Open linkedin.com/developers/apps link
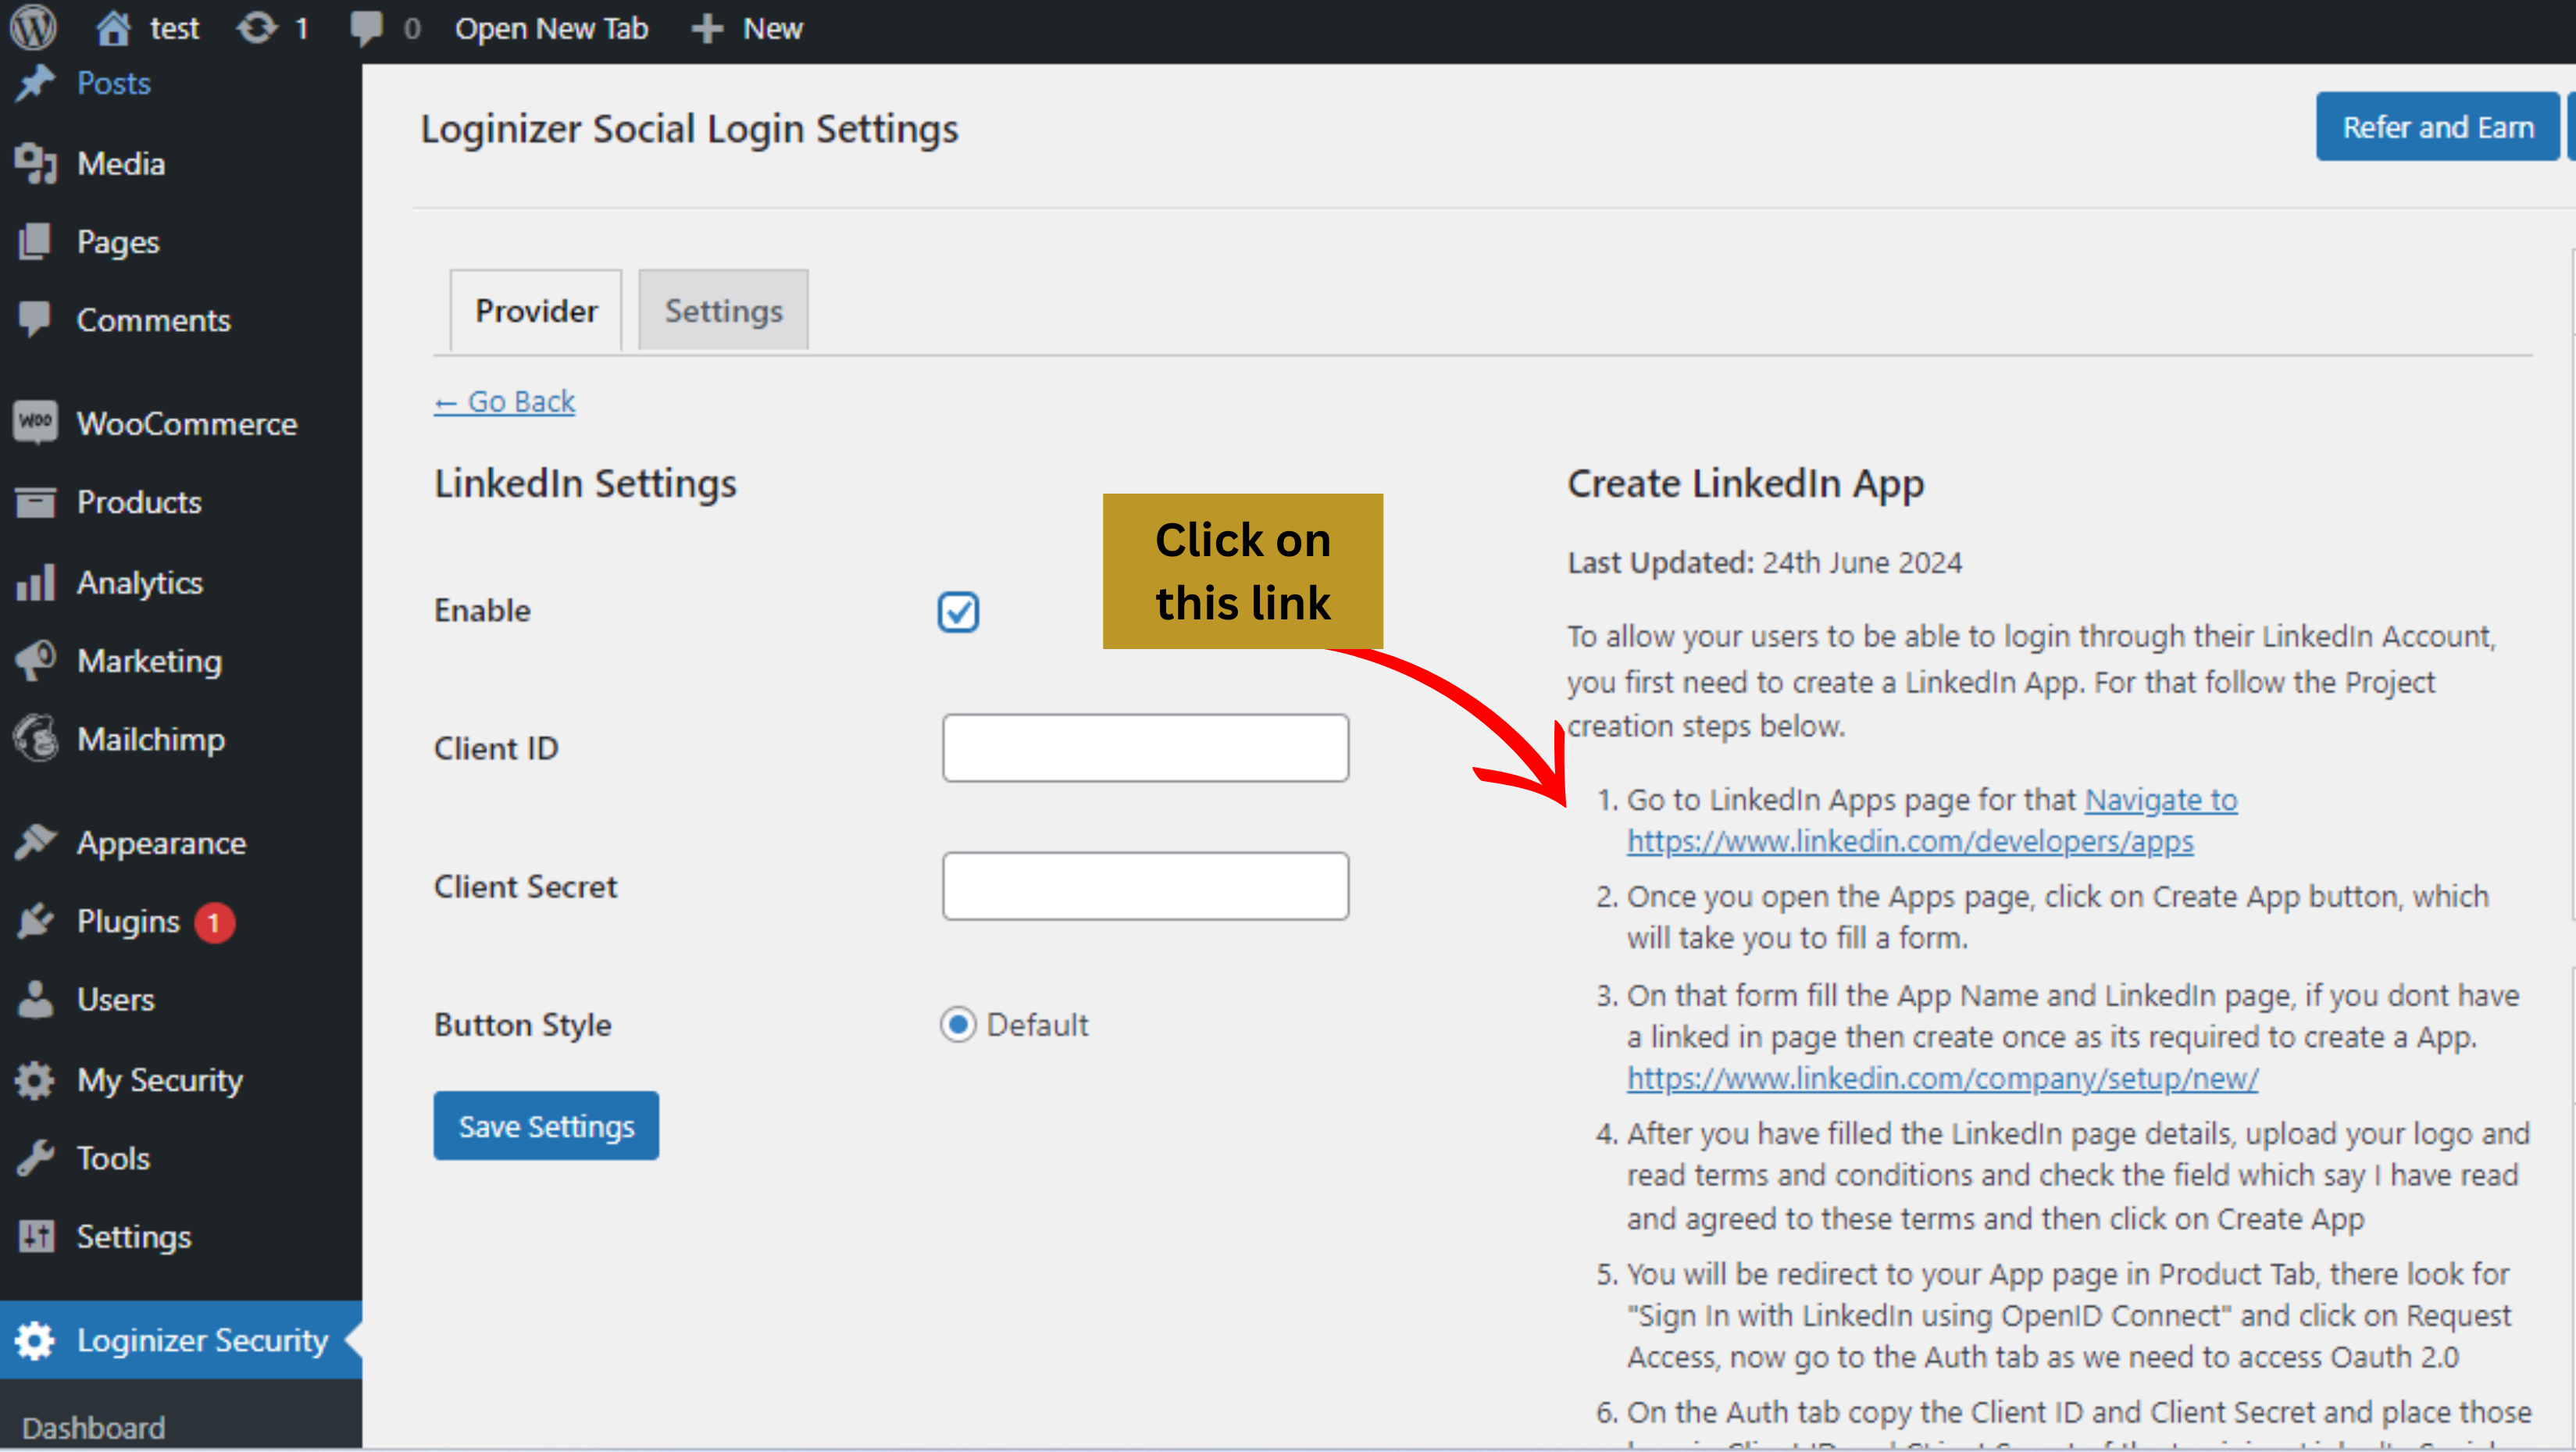The height and width of the screenshot is (1452, 2576). [x=1910, y=841]
